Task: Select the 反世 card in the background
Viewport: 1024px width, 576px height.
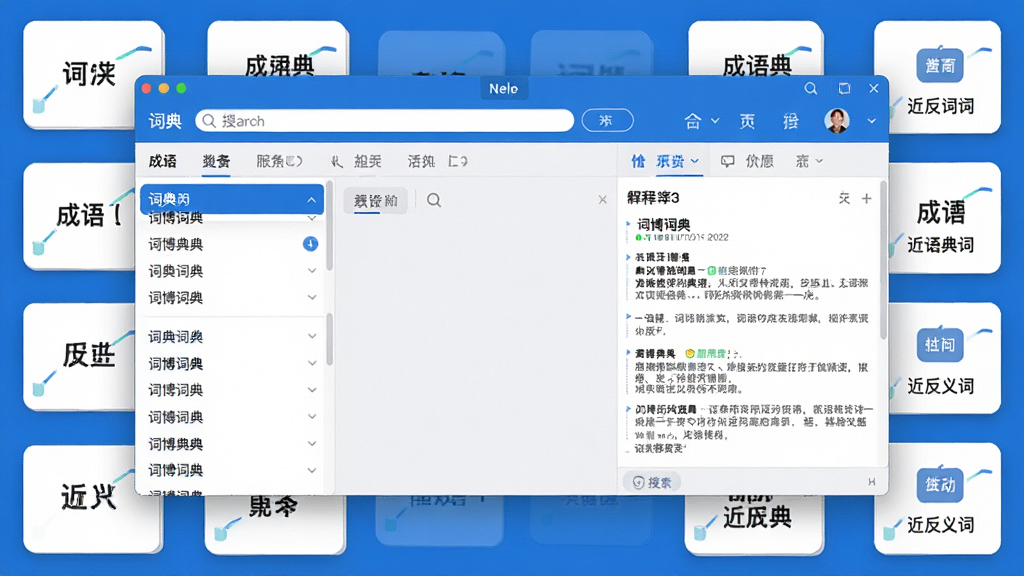Action: pyautogui.click(x=80, y=356)
